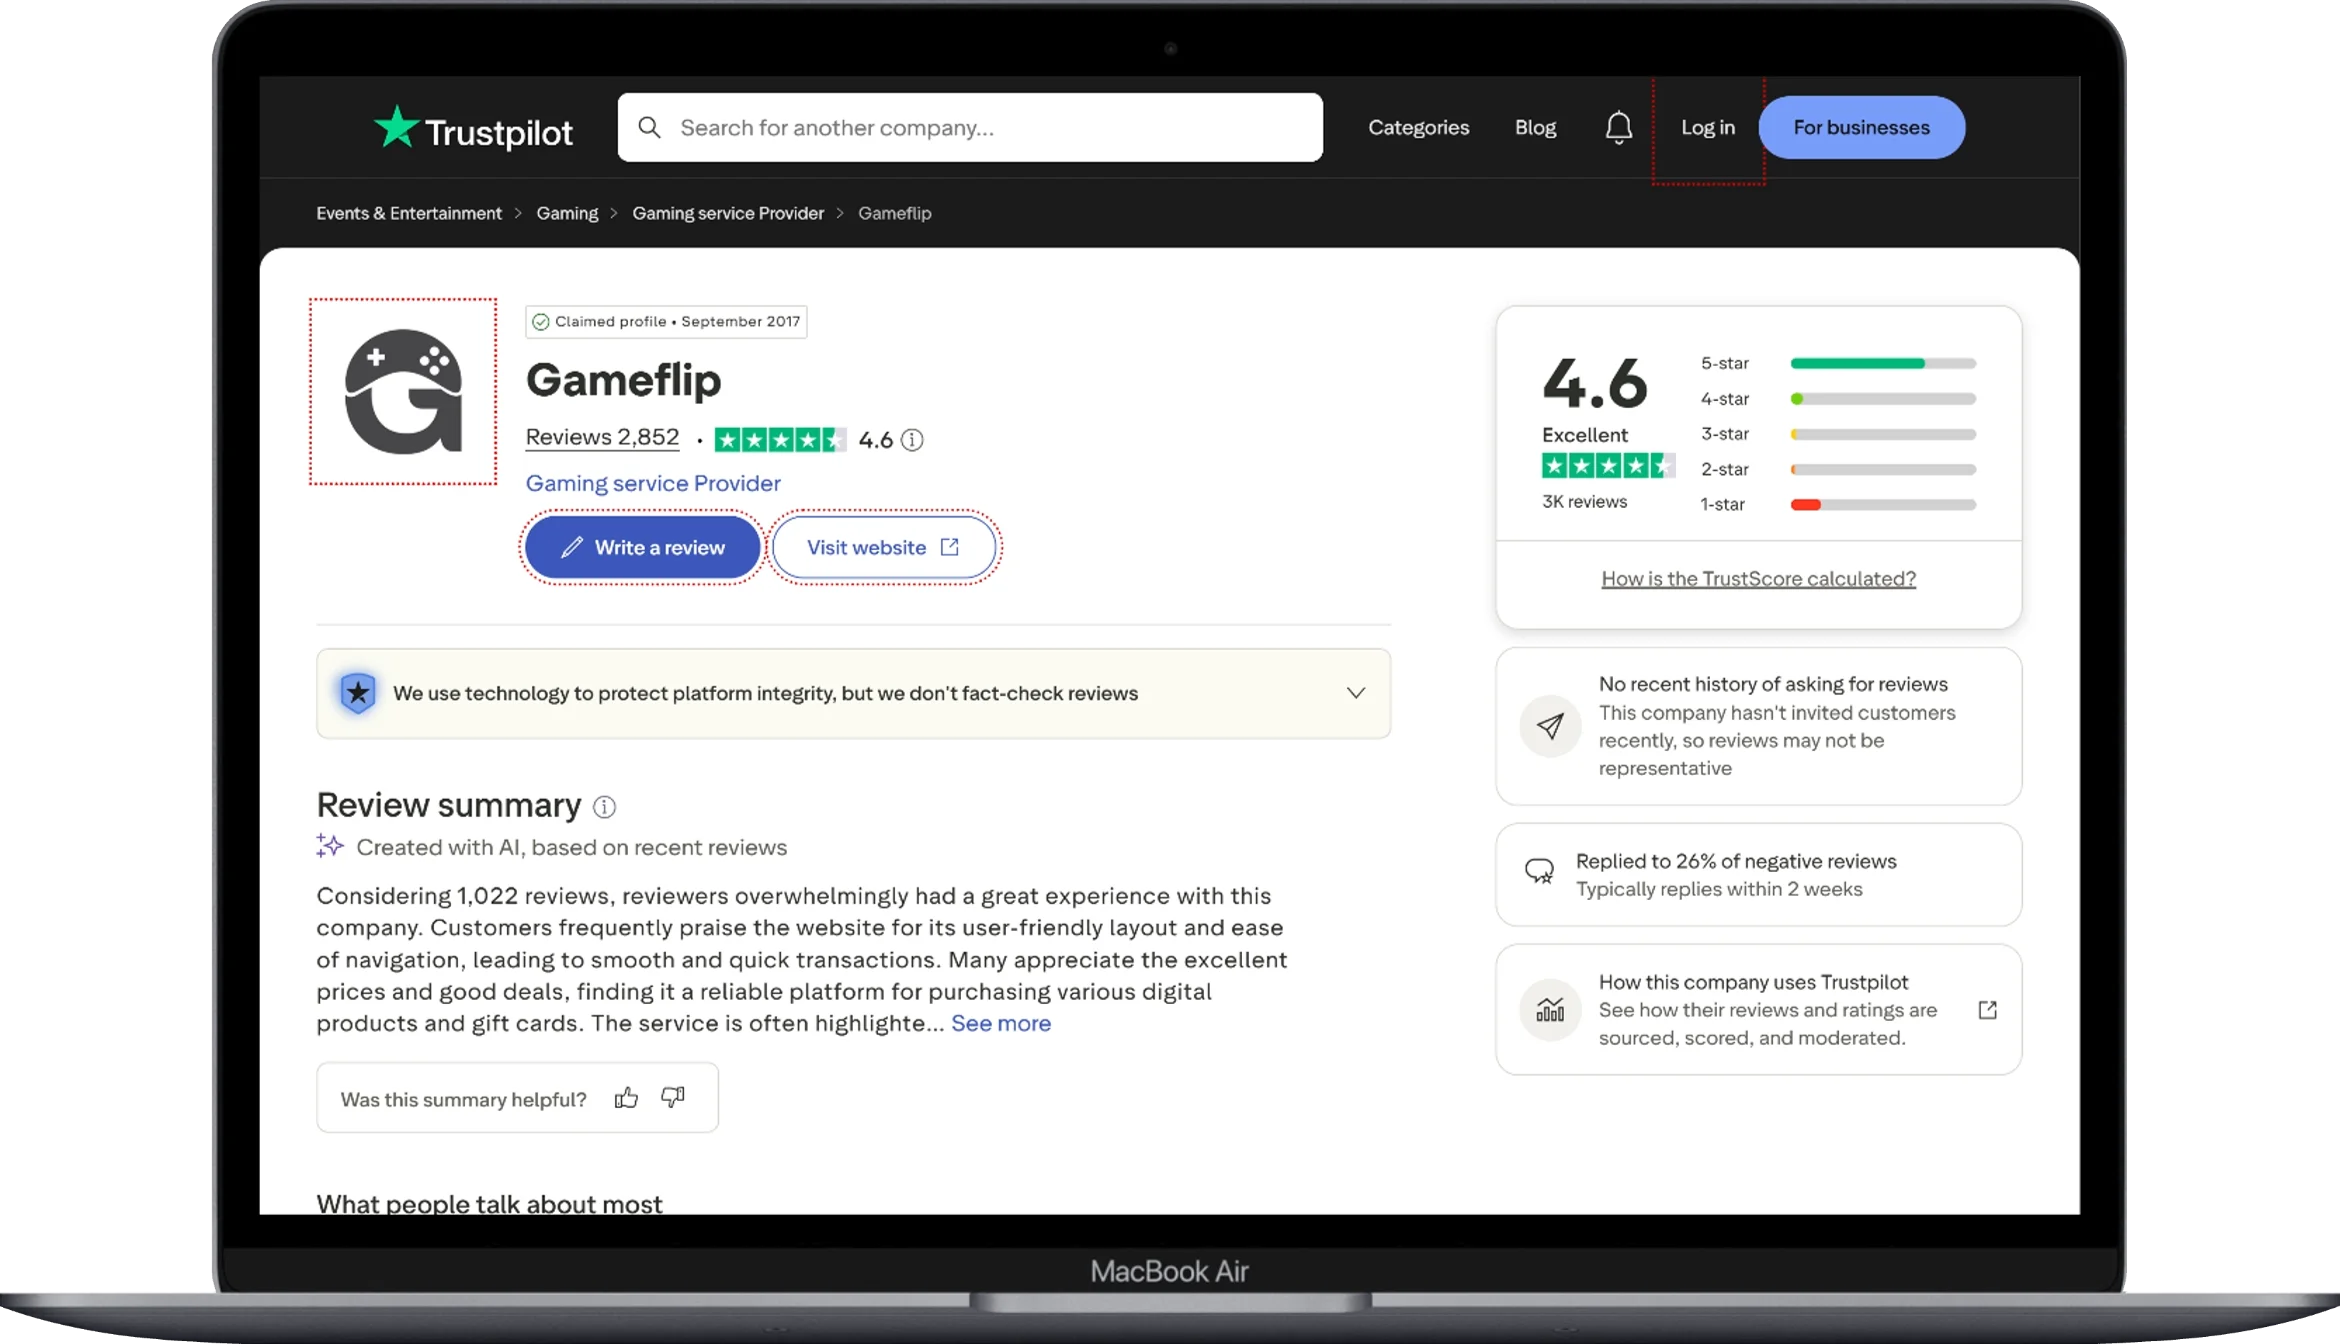This screenshot has height=1344, width=2340.
Task: Expand the platform integrity notice chevron
Action: click(x=1355, y=693)
